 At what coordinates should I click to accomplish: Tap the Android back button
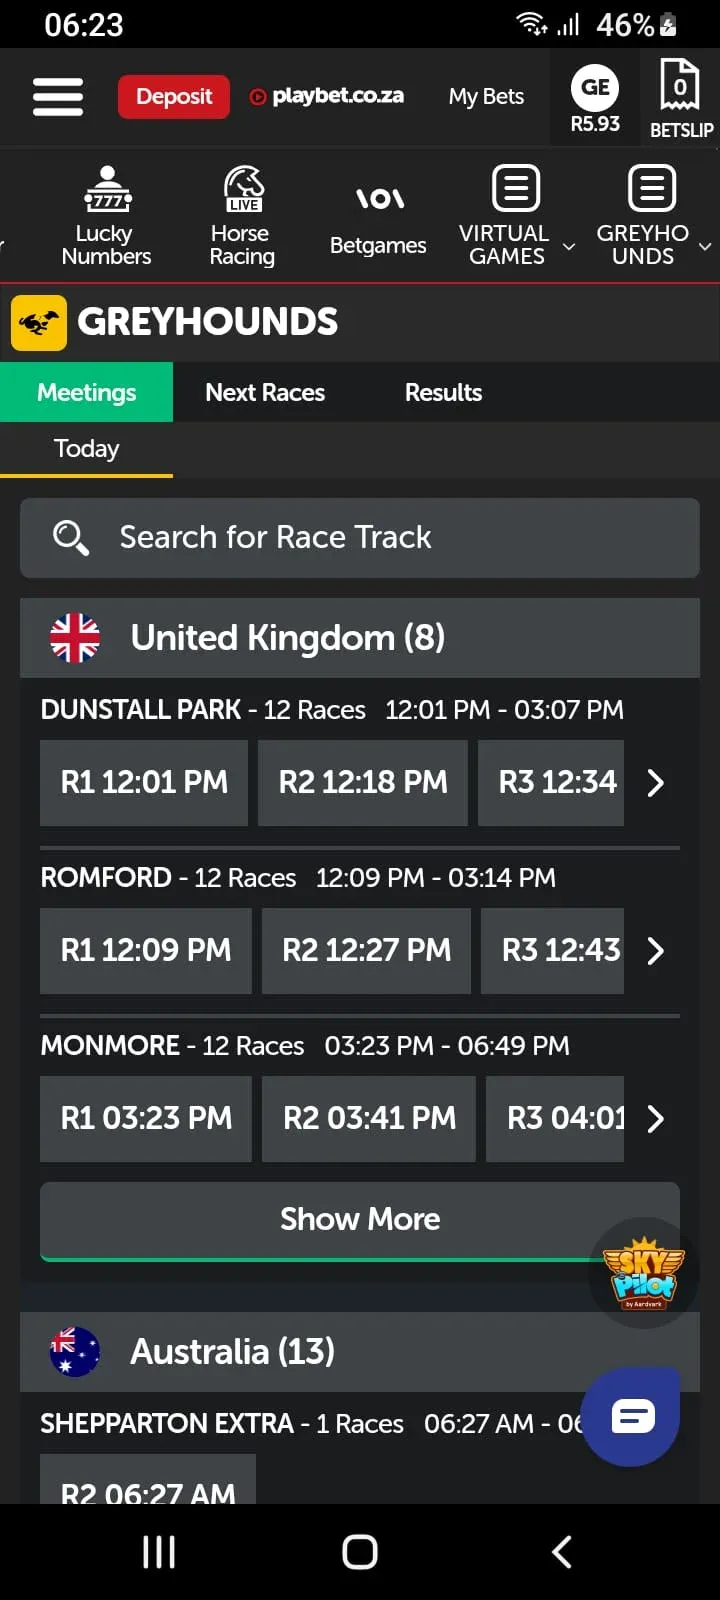point(562,1552)
